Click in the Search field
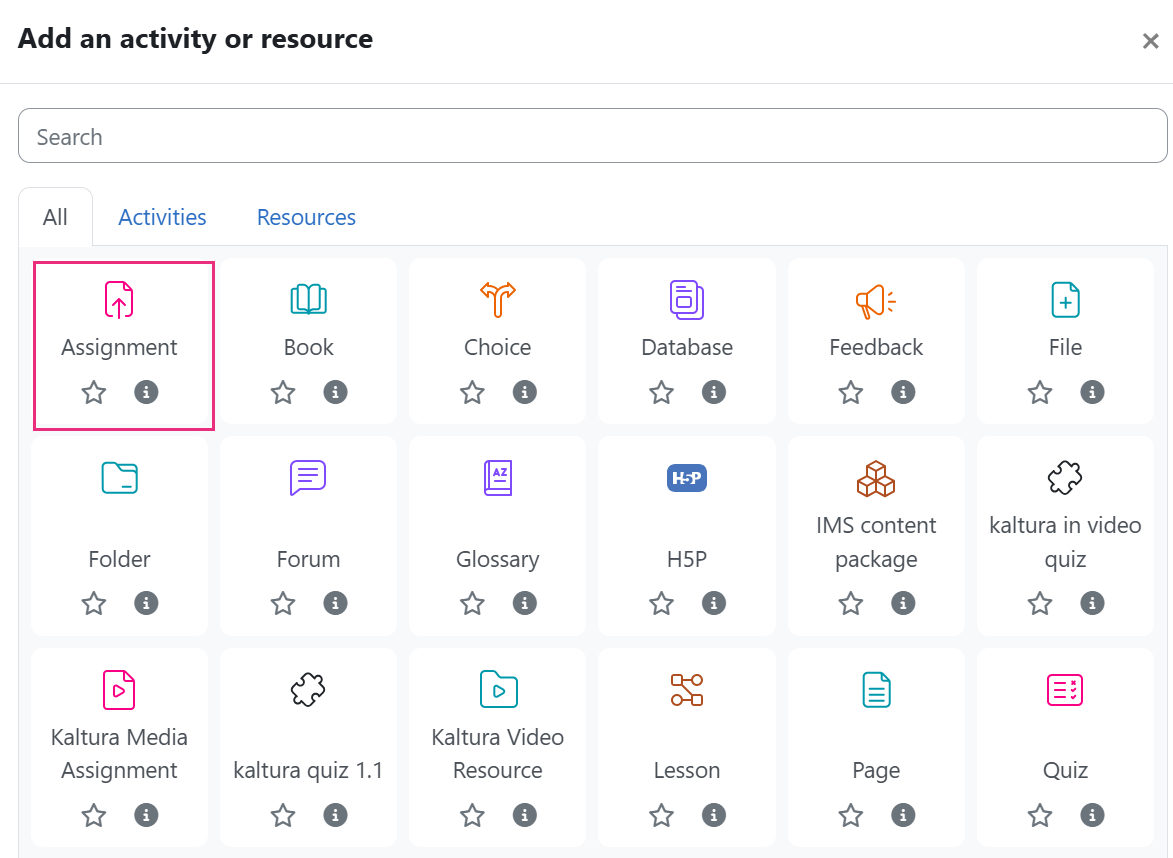Viewport: 1173px width, 858px height. pos(592,136)
